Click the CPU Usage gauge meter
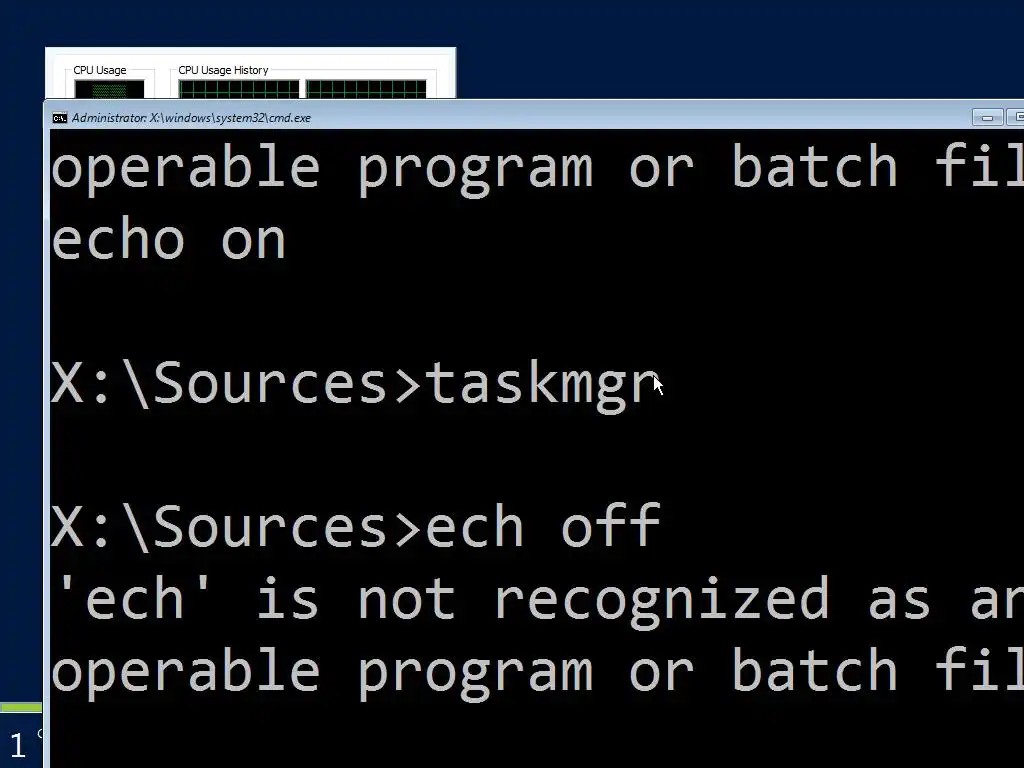The height and width of the screenshot is (768, 1024). click(101, 89)
